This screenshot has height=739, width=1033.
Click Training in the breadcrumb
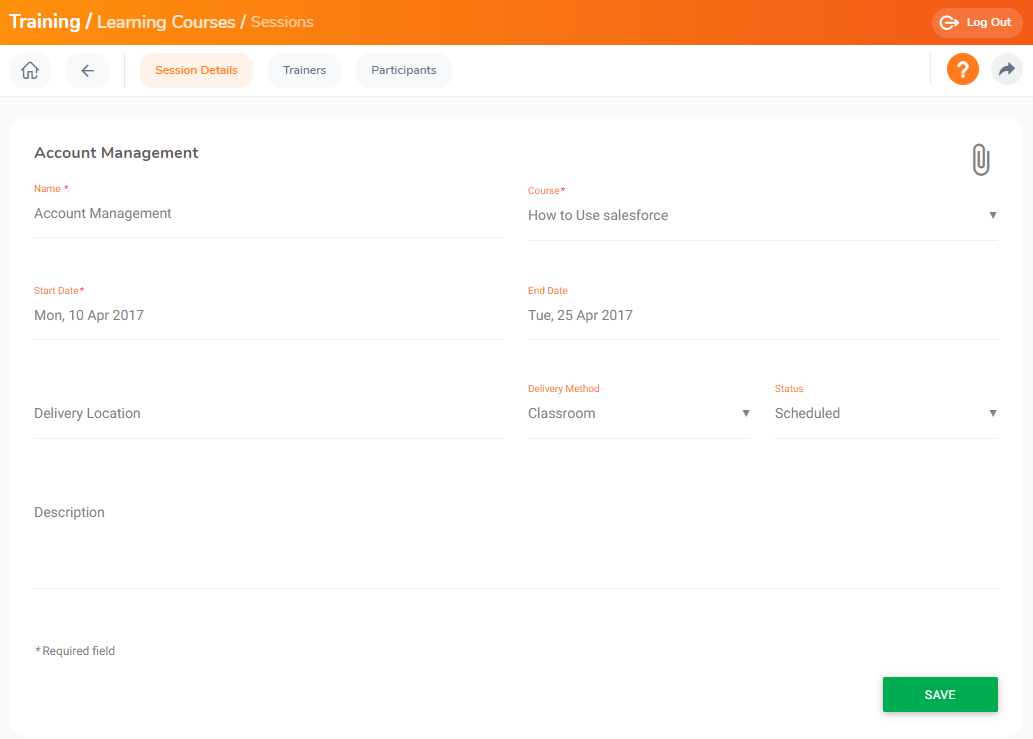(45, 22)
